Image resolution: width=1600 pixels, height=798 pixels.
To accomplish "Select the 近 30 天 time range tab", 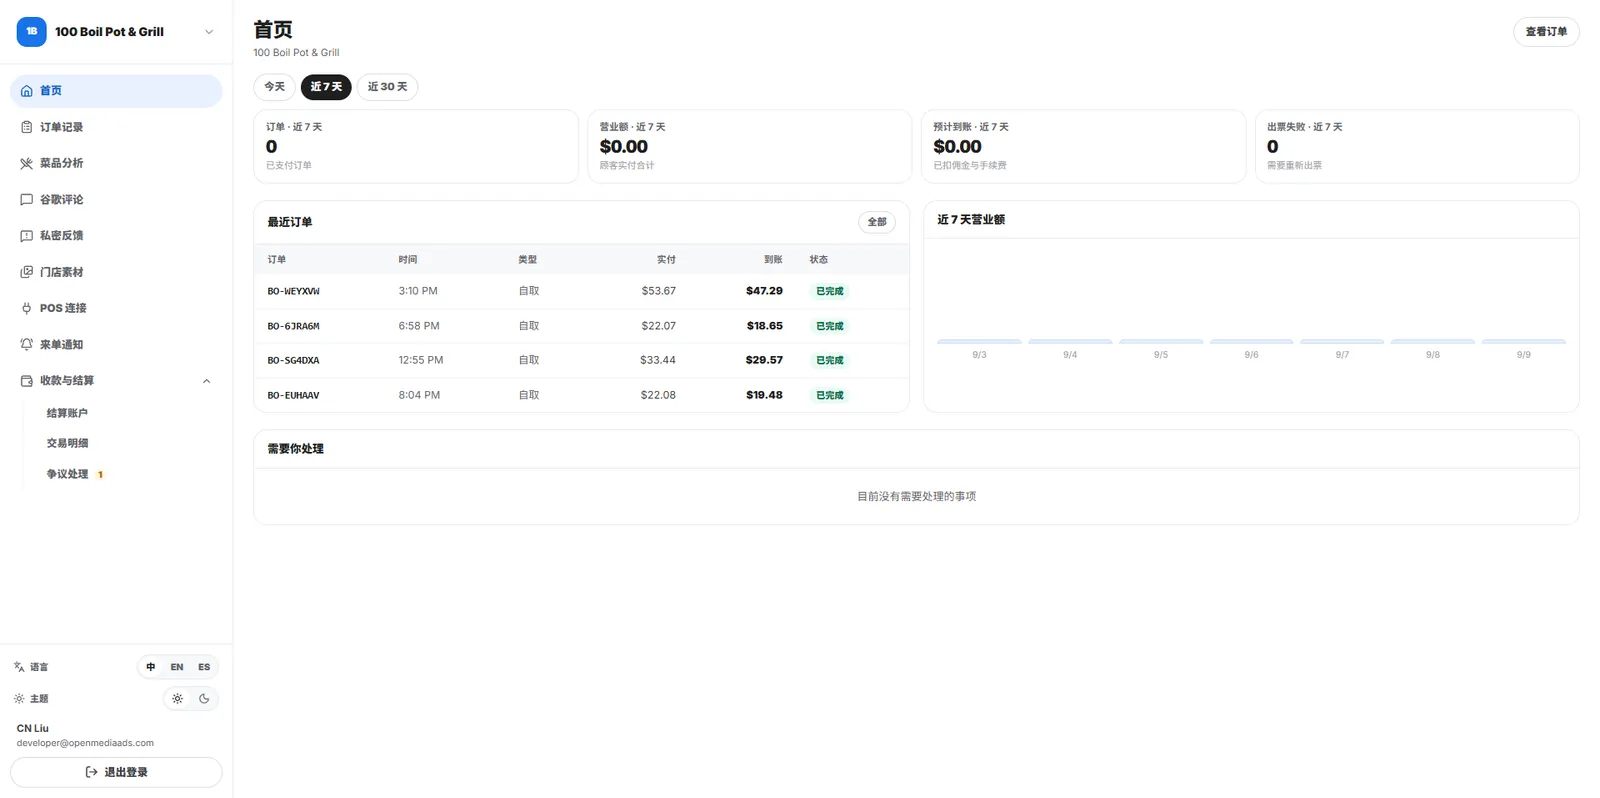I will pos(387,87).
